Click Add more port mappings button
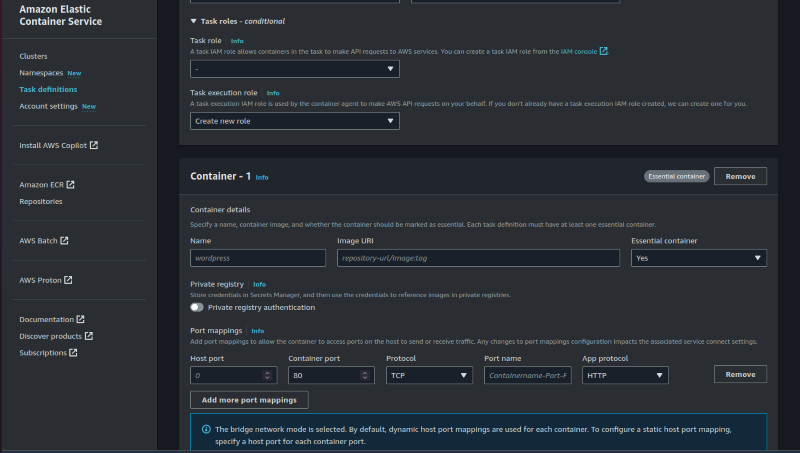Screen dimensions: 800x453 (249, 400)
